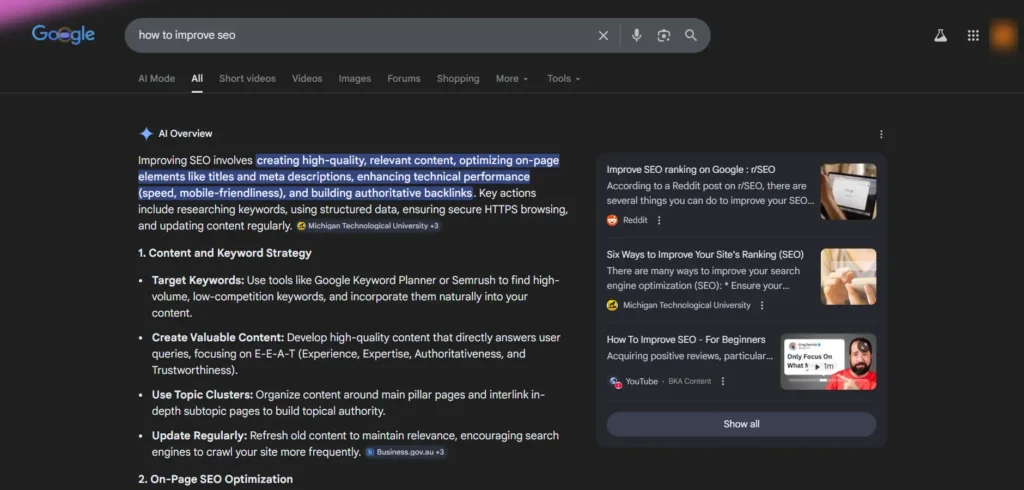Click the 'Use Topic Clusters:' bullet text

point(202,395)
